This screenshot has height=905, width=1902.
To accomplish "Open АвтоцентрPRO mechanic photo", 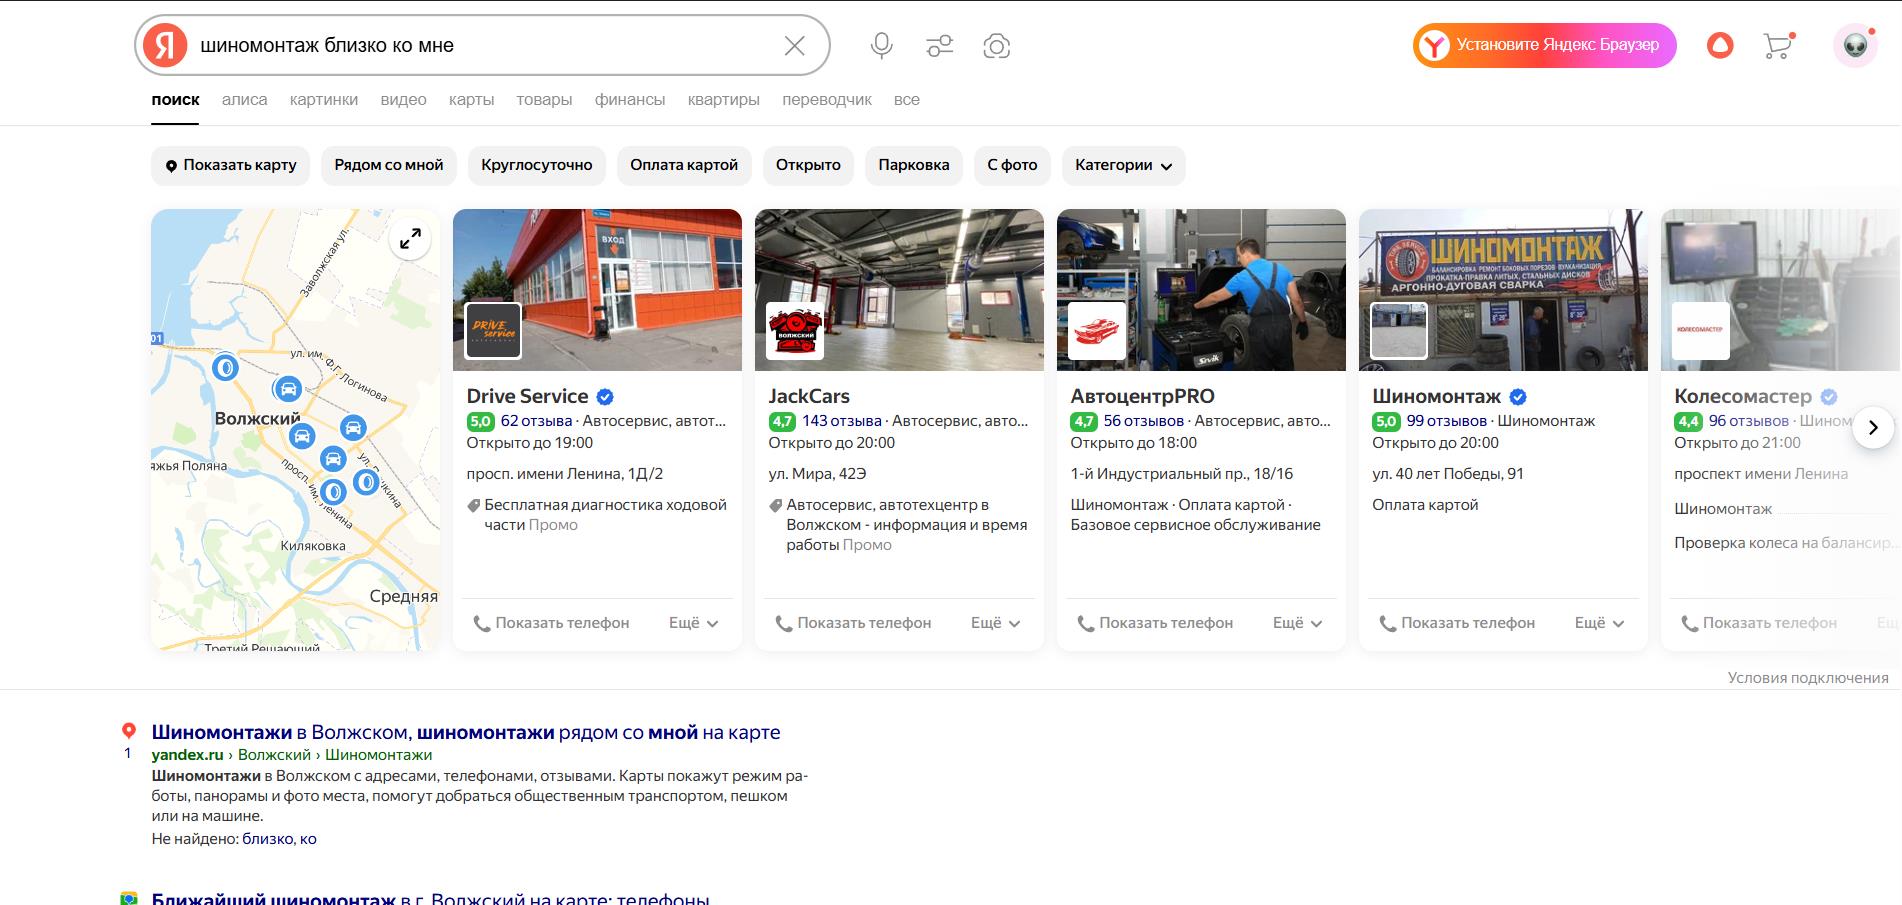I will tap(1201, 290).
